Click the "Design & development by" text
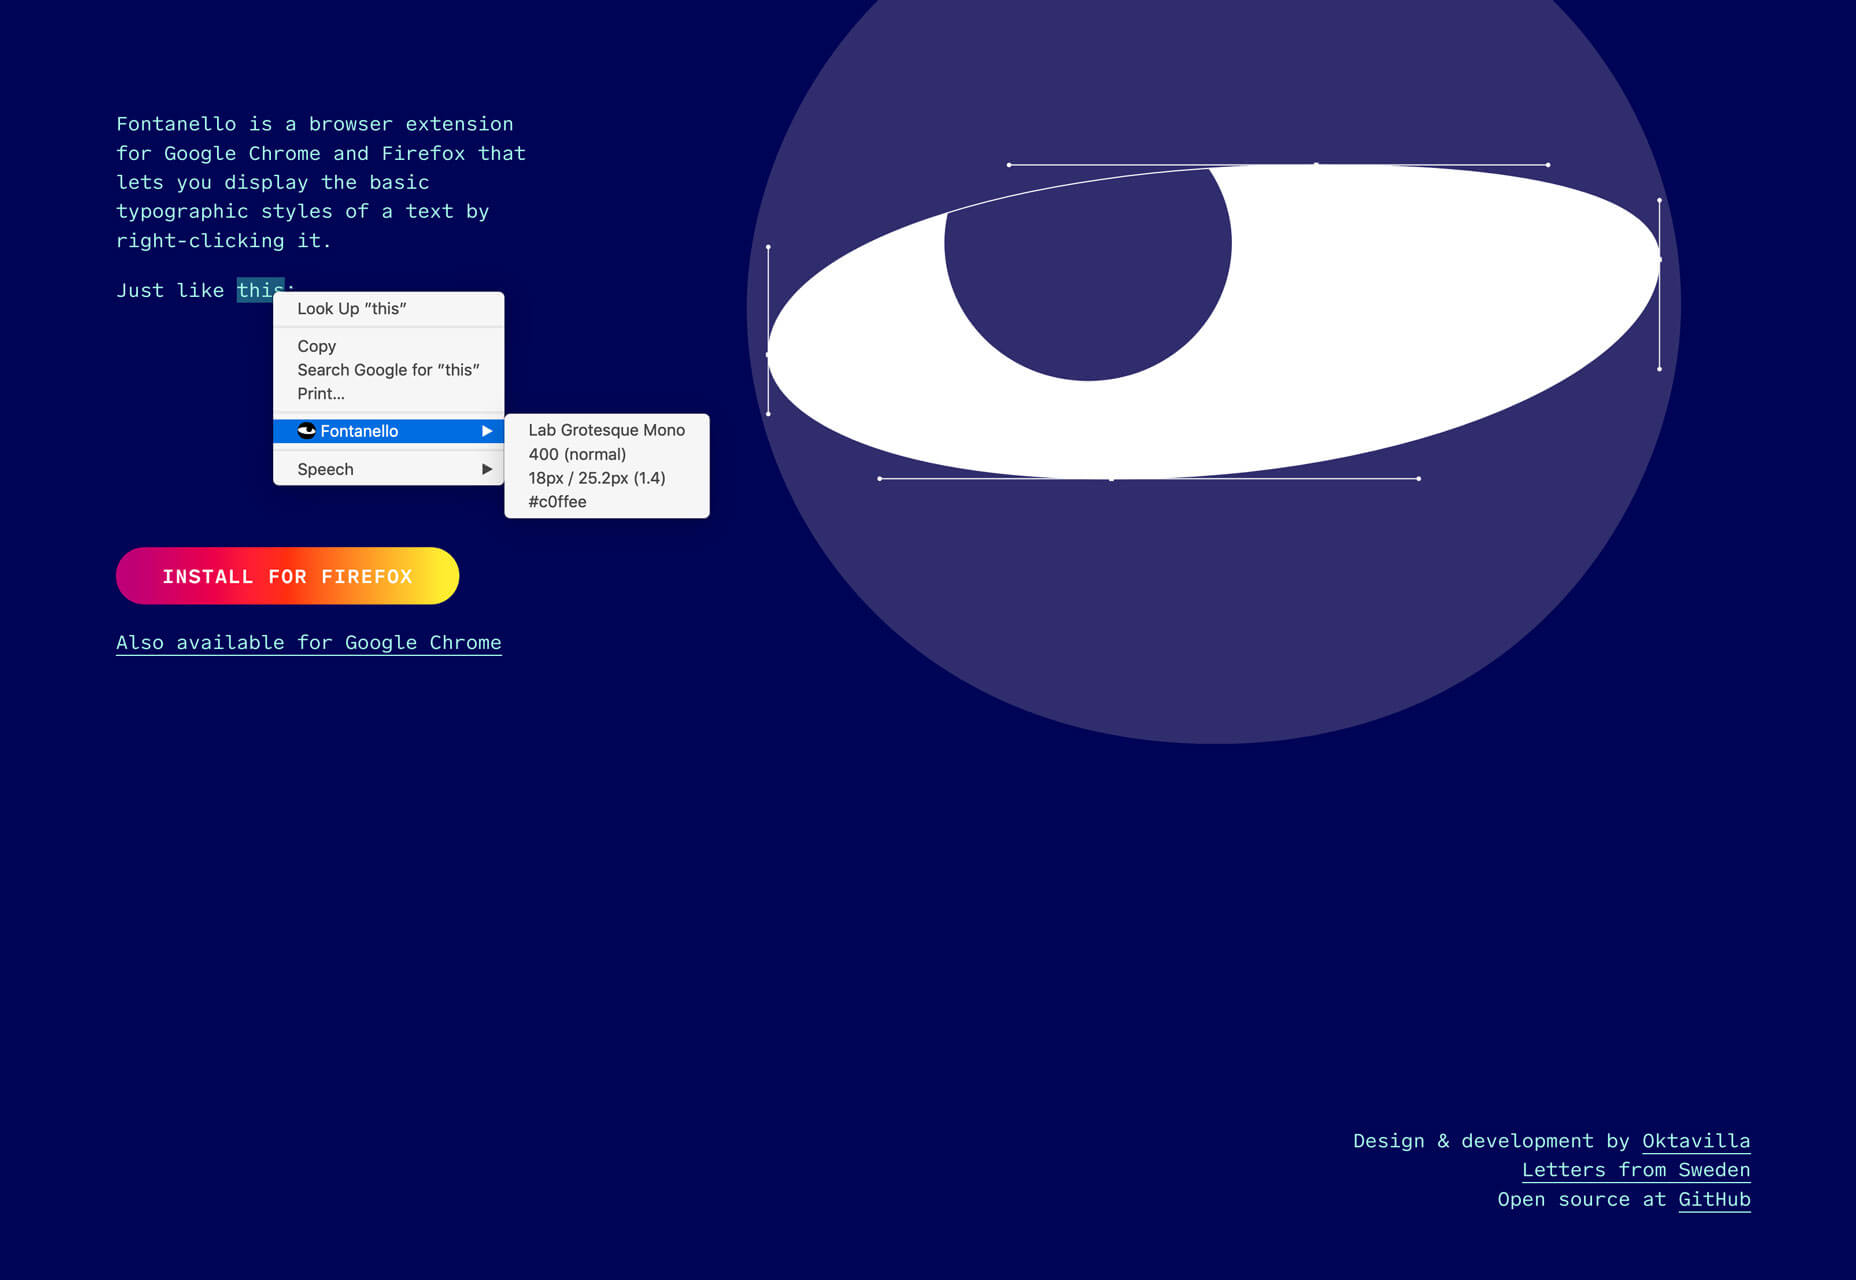The height and width of the screenshot is (1280, 1856). (x=1491, y=1141)
